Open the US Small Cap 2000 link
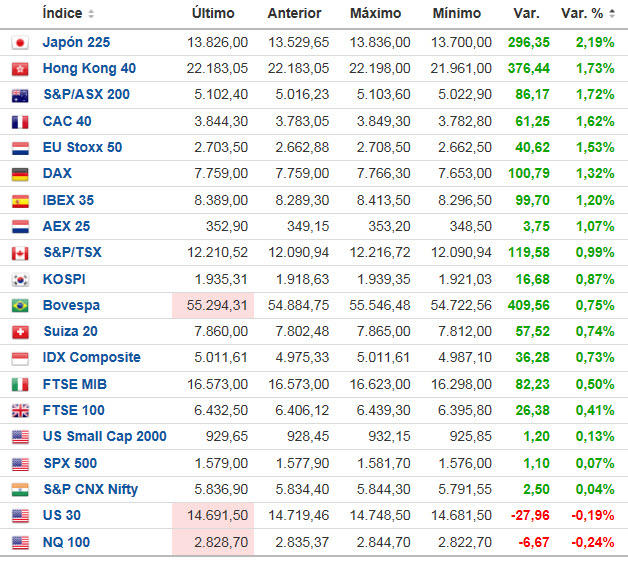The height and width of the screenshot is (561, 628). tap(104, 437)
